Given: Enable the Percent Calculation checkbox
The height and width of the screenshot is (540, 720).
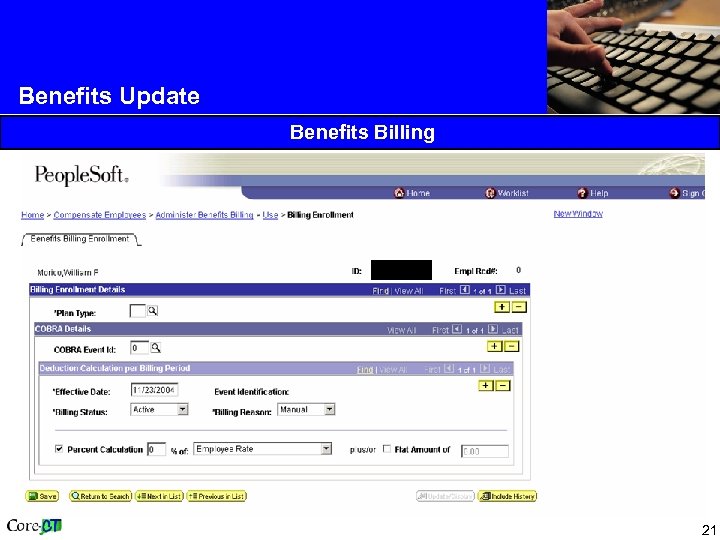Looking at the screenshot, I should (x=59, y=449).
